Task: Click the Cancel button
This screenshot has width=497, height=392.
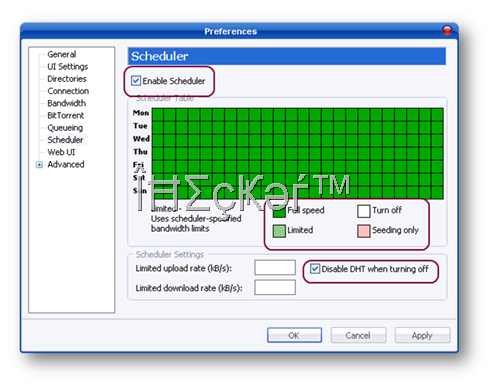Action: pyautogui.click(x=358, y=335)
